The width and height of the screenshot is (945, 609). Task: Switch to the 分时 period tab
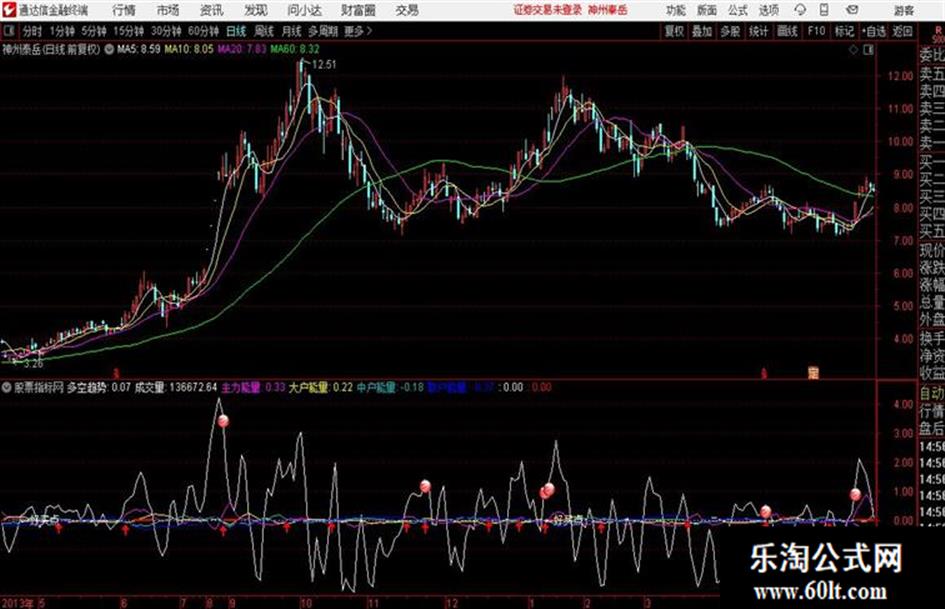tap(33, 31)
